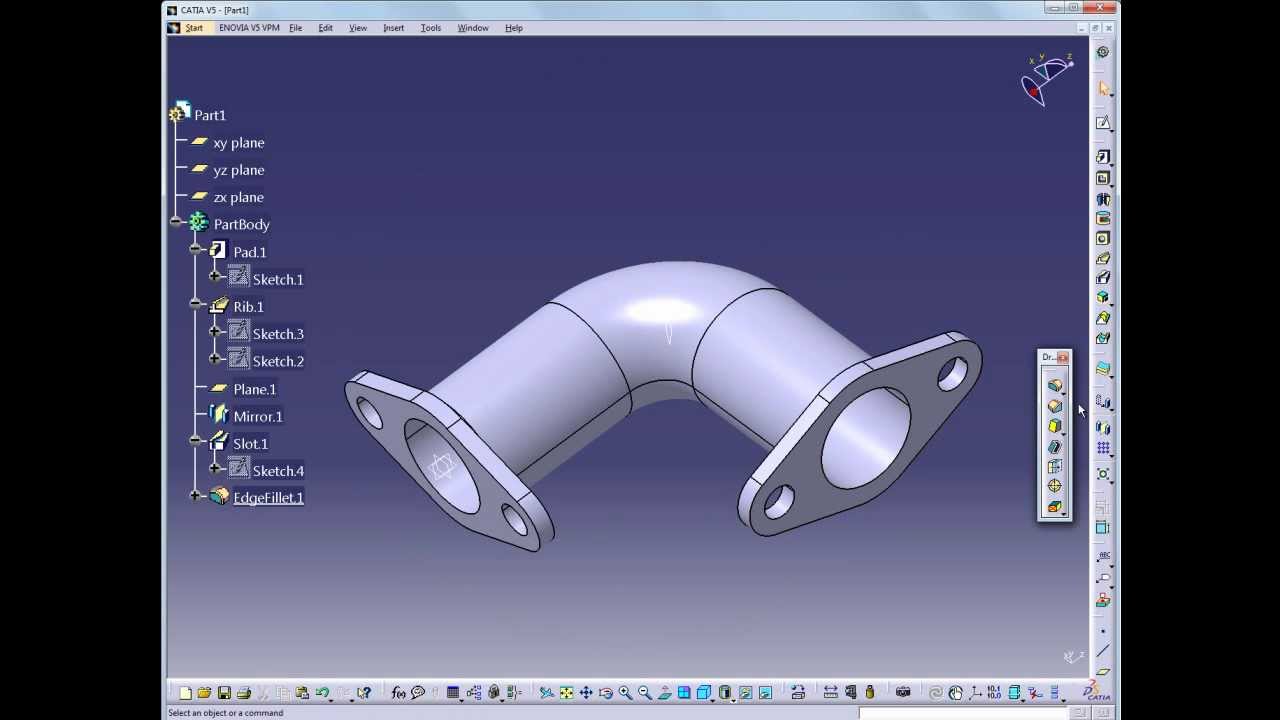Image resolution: width=1280 pixels, height=720 pixels.
Task: Select the zx plane tree item
Action: coord(238,197)
